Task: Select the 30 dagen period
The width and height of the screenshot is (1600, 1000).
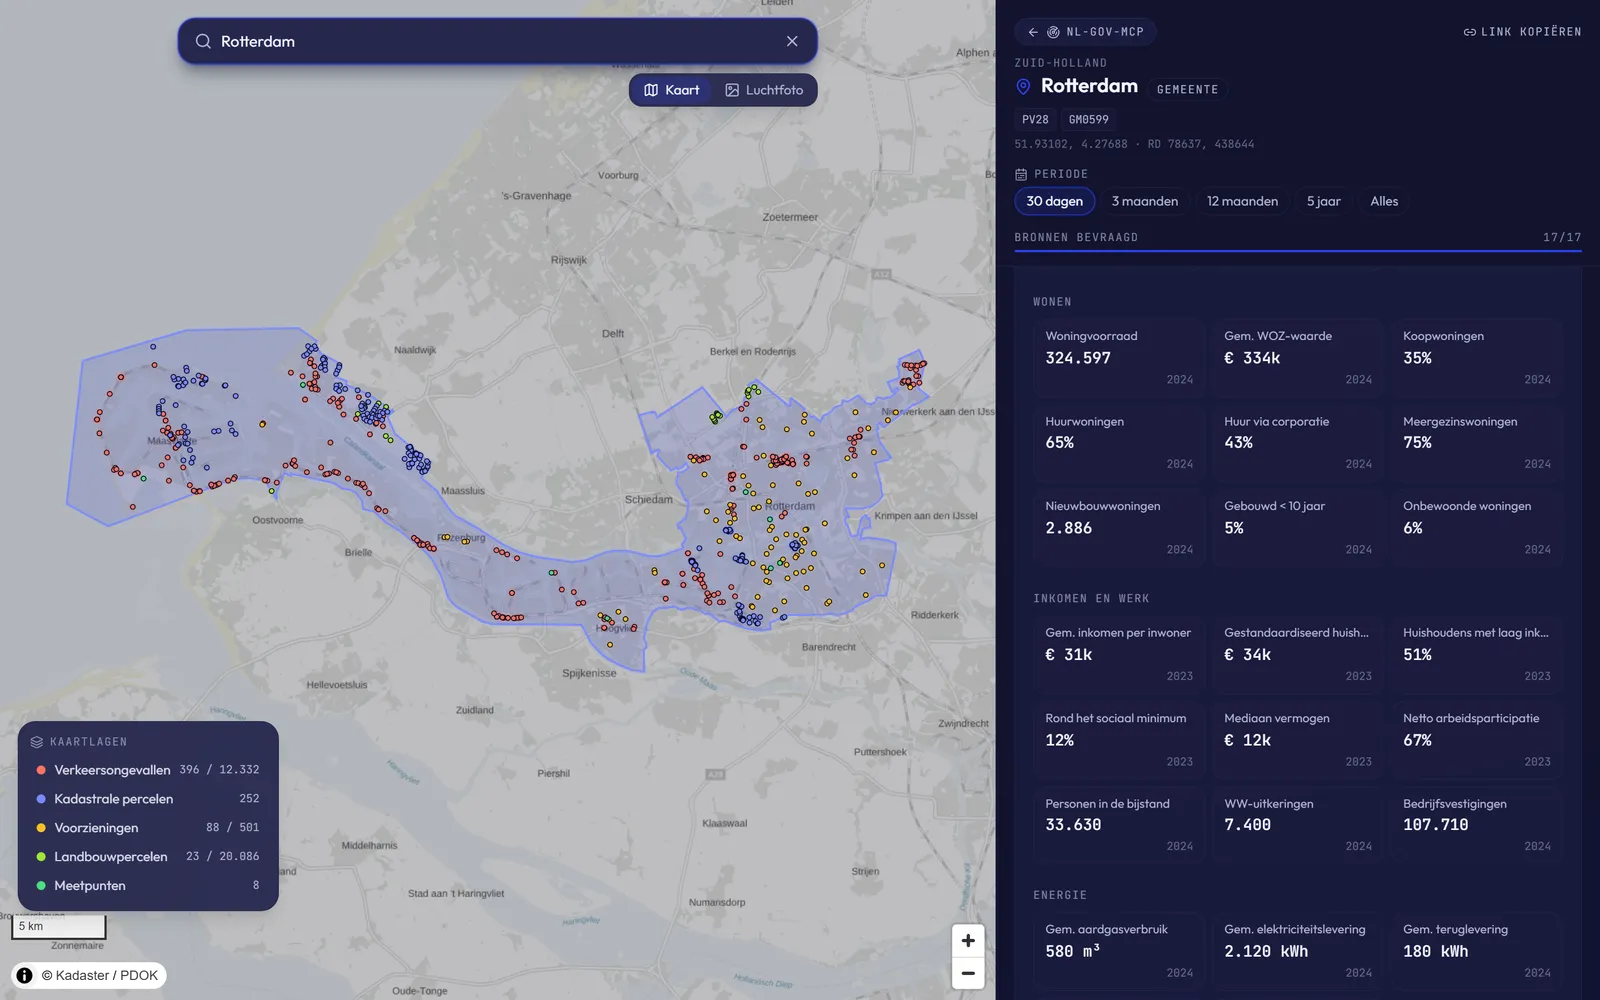Action: [x=1054, y=201]
